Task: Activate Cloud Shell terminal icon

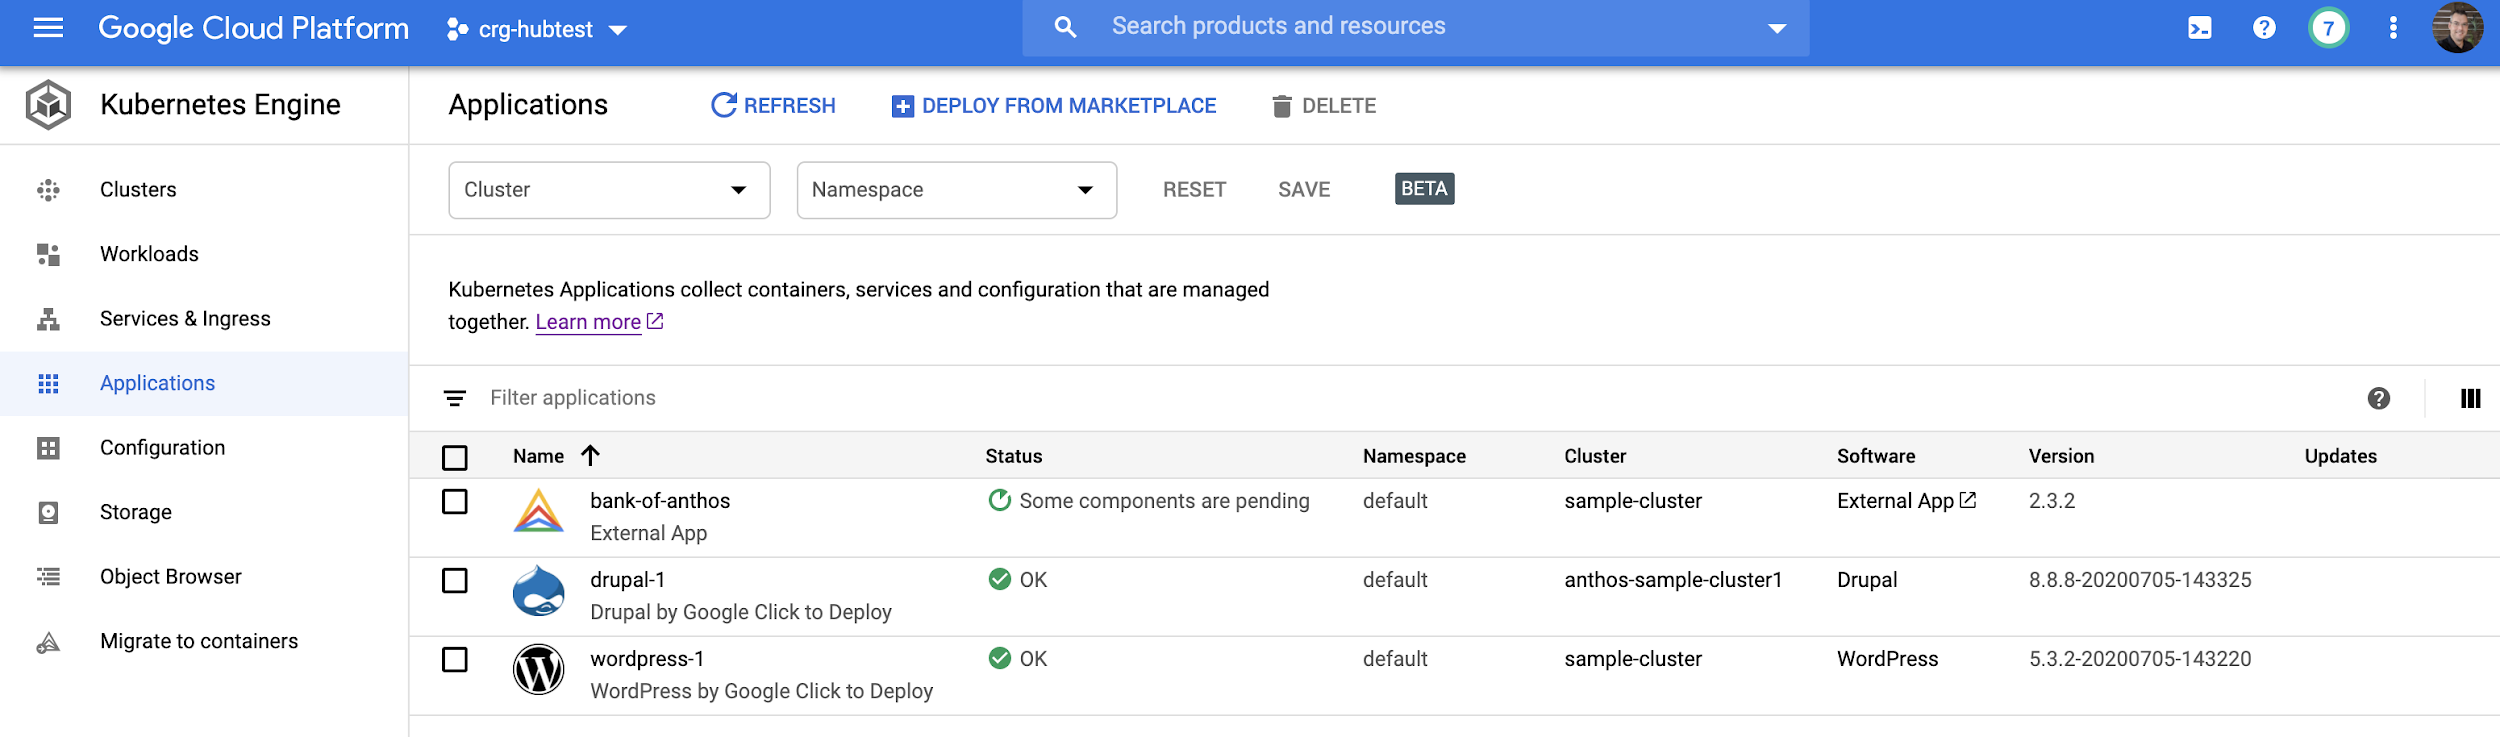Action: pos(2199,28)
